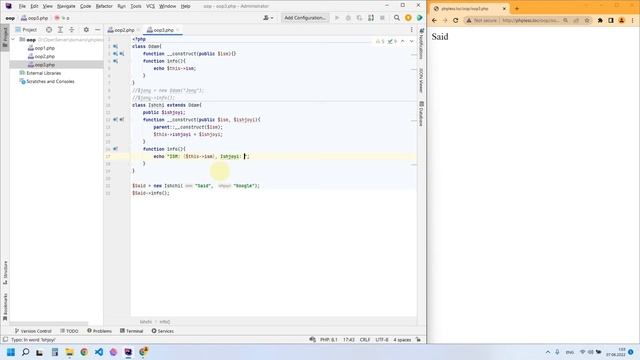Open the Navigate menu

[x=66, y=6]
